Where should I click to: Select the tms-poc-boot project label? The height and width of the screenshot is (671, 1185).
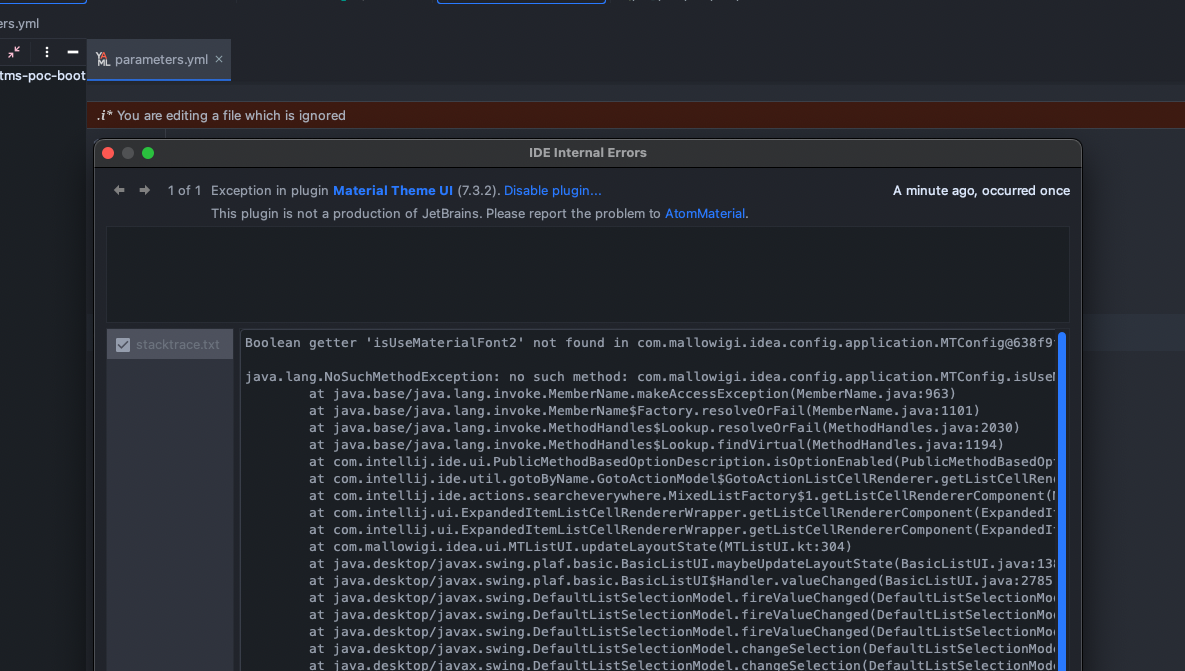tap(43, 75)
